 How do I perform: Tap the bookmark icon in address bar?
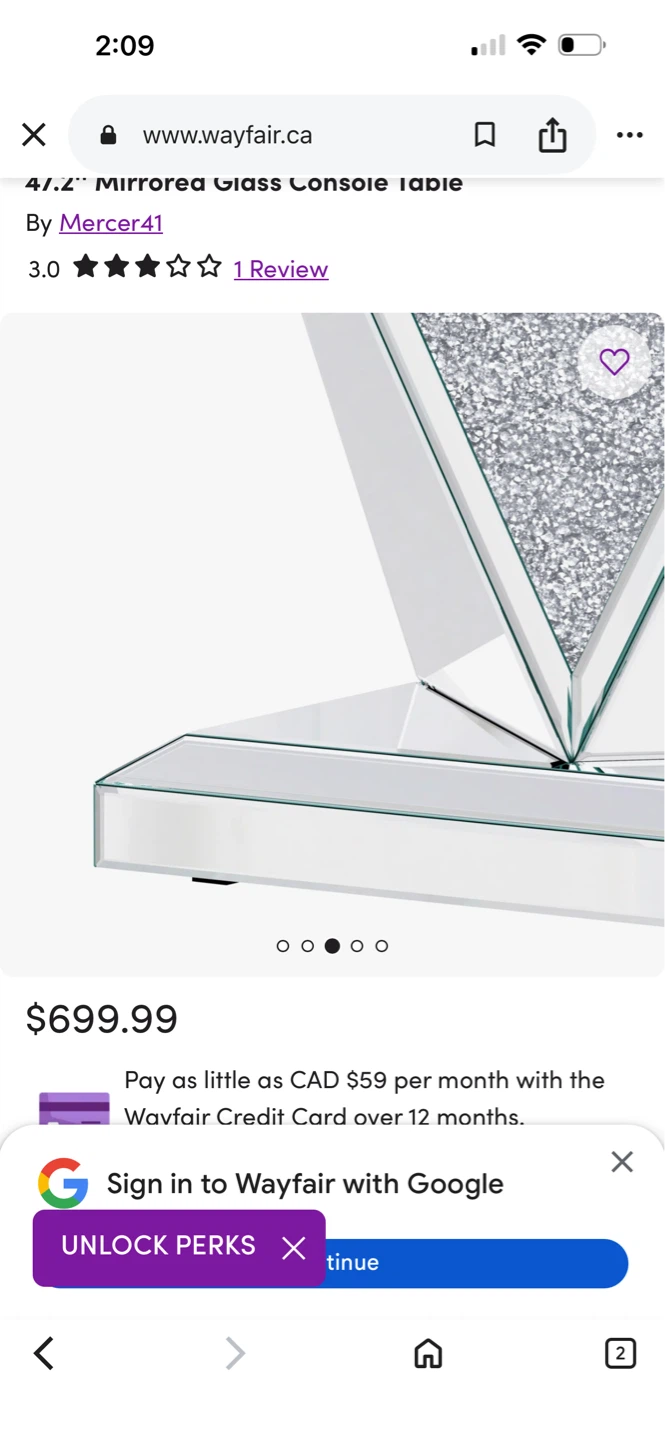tap(485, 134)
